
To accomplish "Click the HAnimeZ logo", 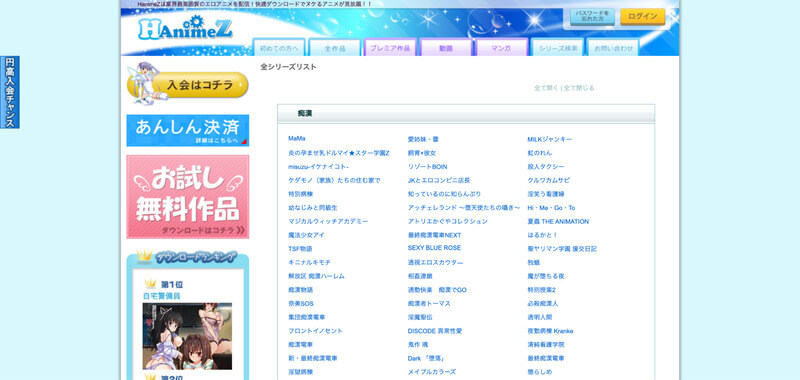I will click(185, 28).
